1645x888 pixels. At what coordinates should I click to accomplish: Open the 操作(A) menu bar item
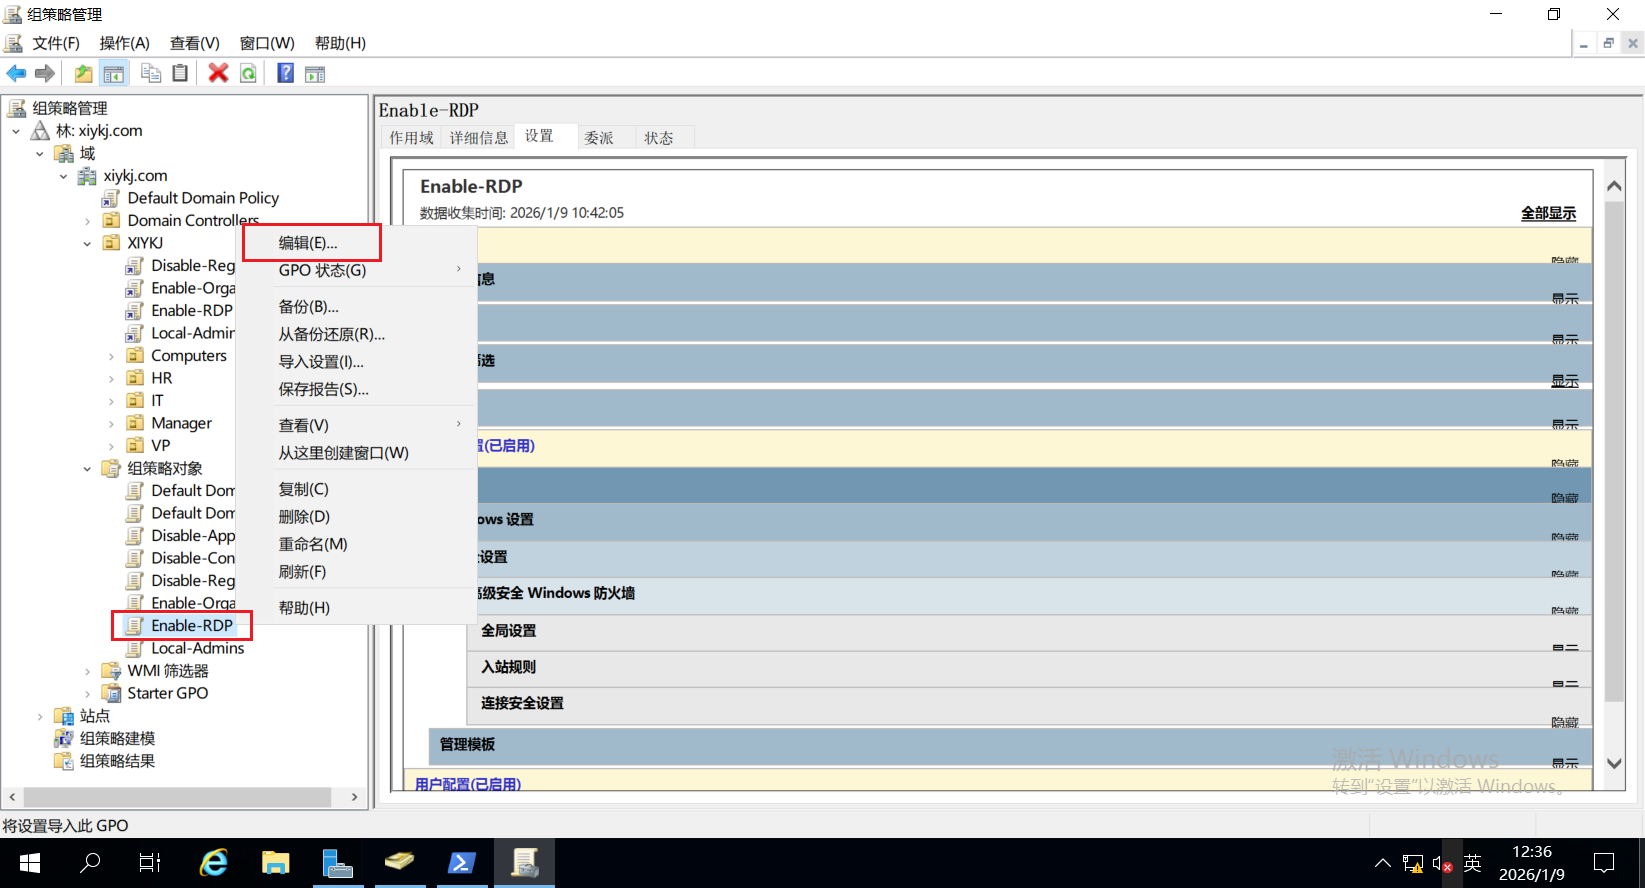[x=124, y=43]
